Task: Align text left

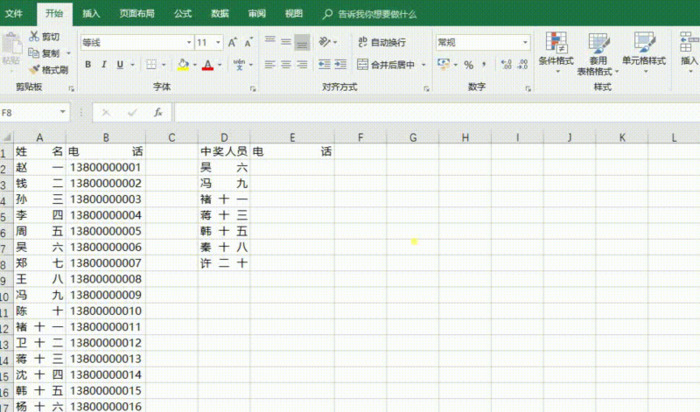Action: pyautogui.click(x=270, y=64)
